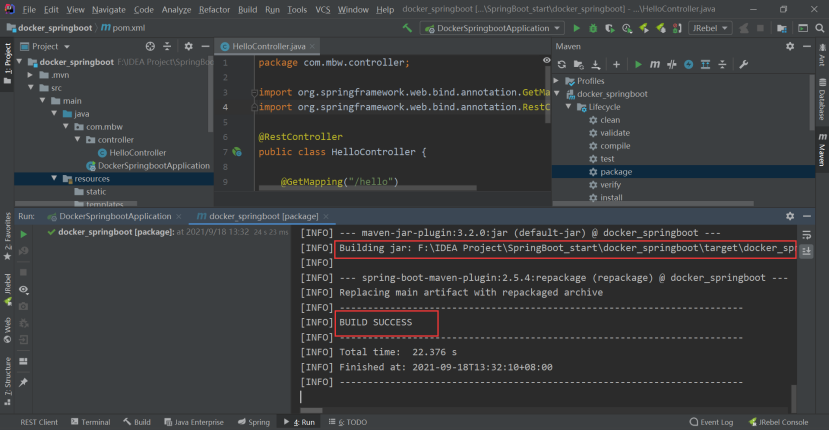Click Generate Sources and Update Folders icon

tap(579, 65)
